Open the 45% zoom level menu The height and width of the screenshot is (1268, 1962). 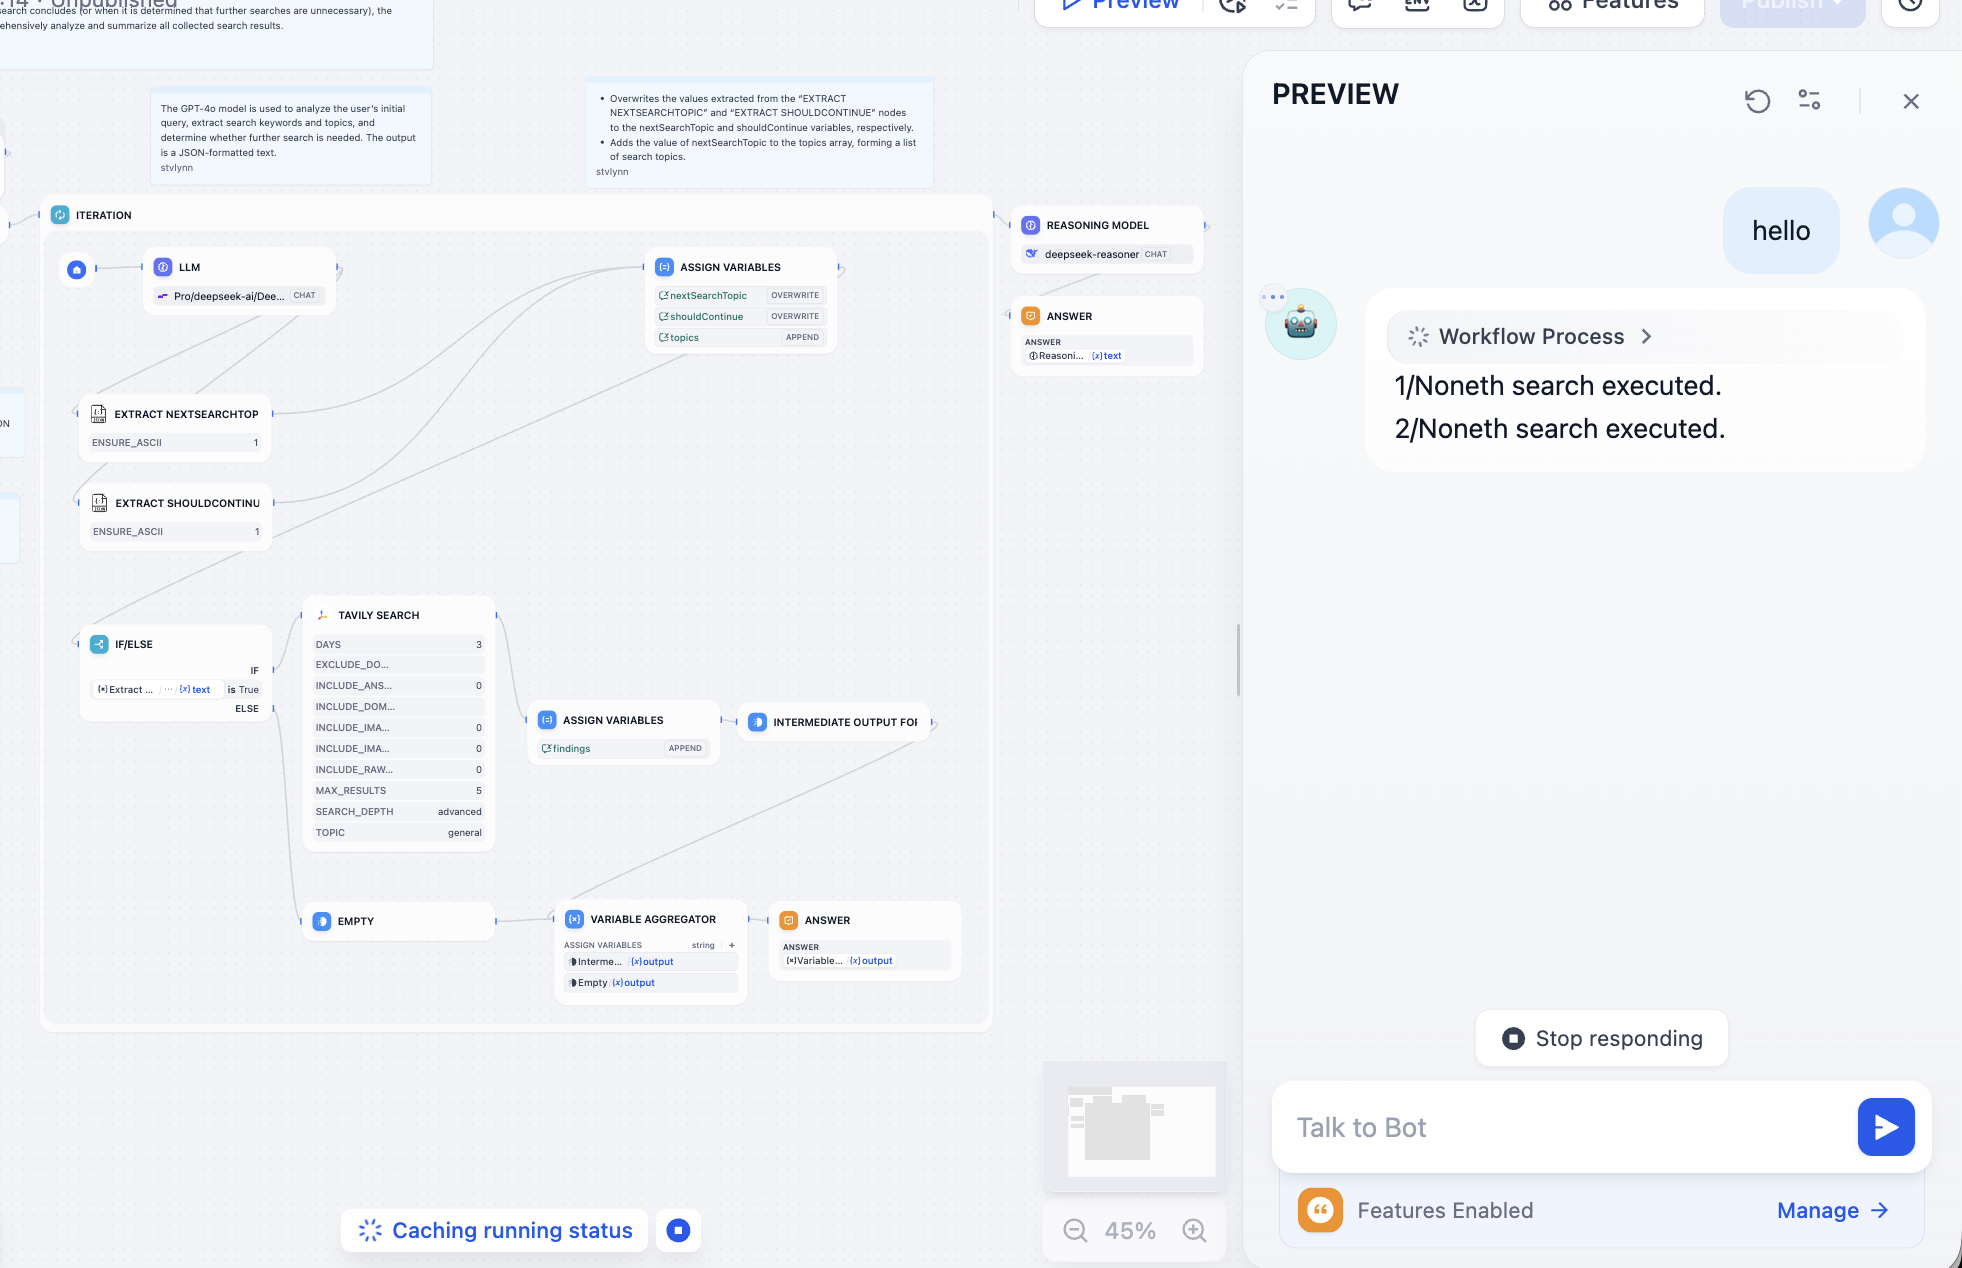point(1130,1230)
